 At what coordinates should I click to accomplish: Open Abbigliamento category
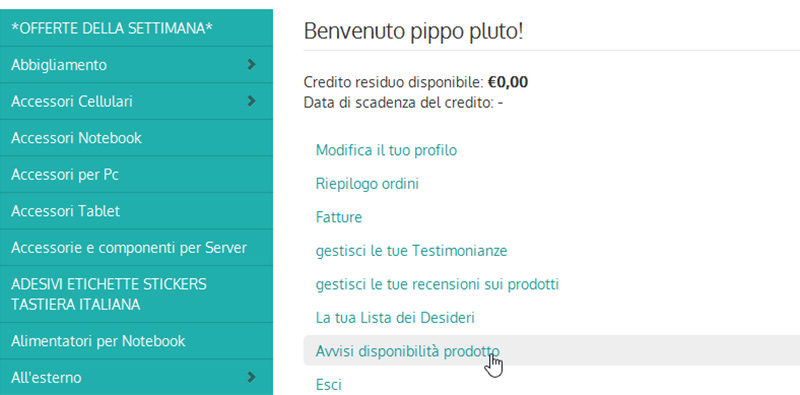(x=136, y=65)
